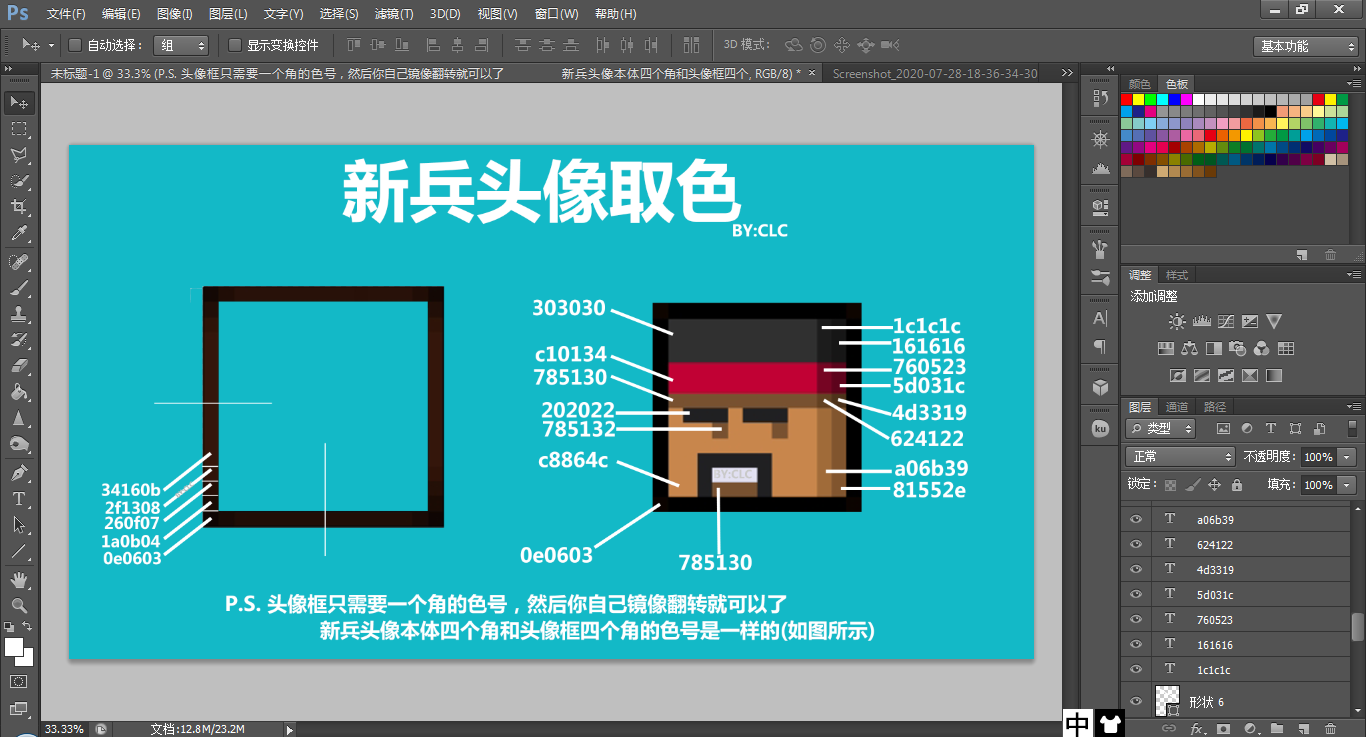
Task: Switch to the 通道 tab
Action: point(1177,407)
